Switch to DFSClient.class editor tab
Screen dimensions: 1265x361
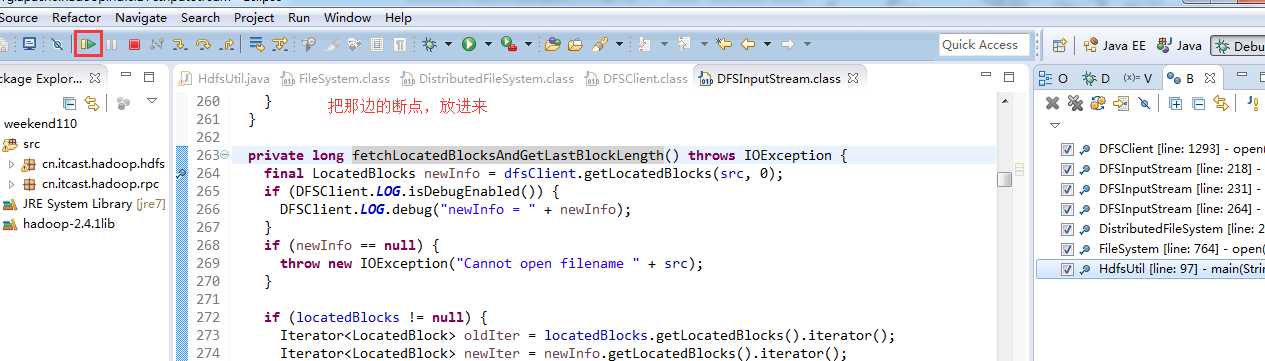[636, 78]
